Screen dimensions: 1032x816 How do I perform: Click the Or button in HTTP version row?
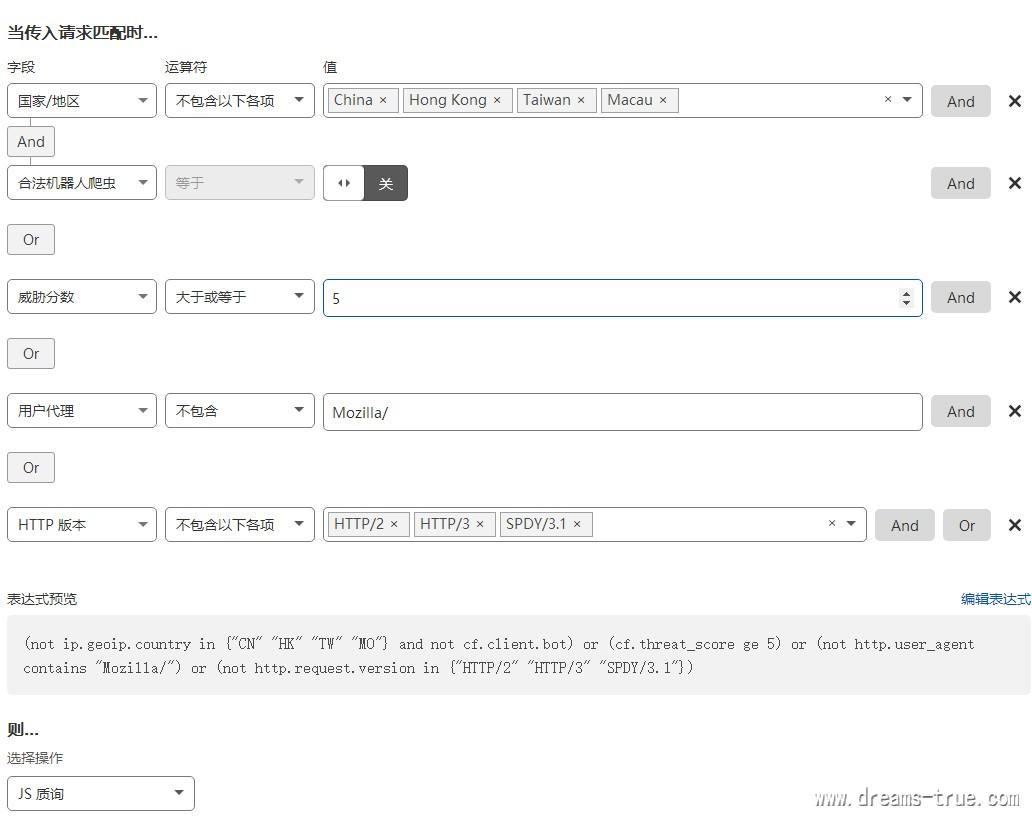point(966,525)
